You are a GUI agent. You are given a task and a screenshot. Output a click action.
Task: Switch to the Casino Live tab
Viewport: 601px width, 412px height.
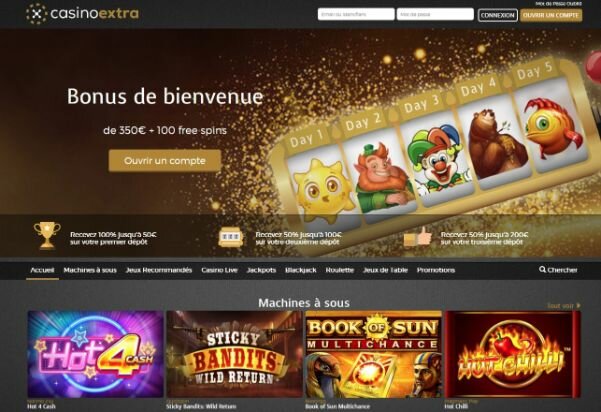tap(219, 270)
